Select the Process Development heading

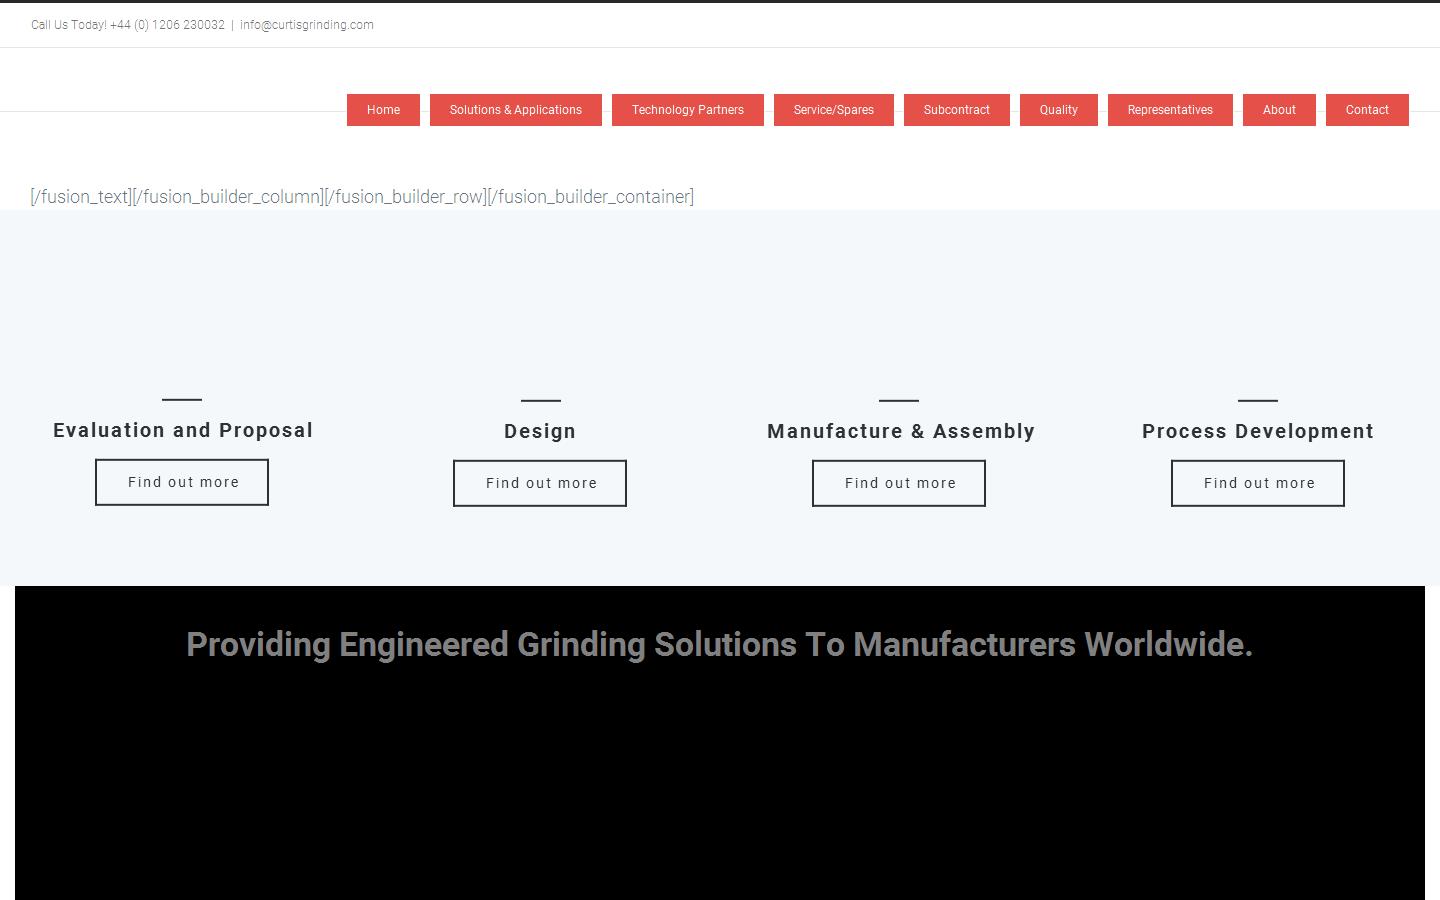(1257, 431)
